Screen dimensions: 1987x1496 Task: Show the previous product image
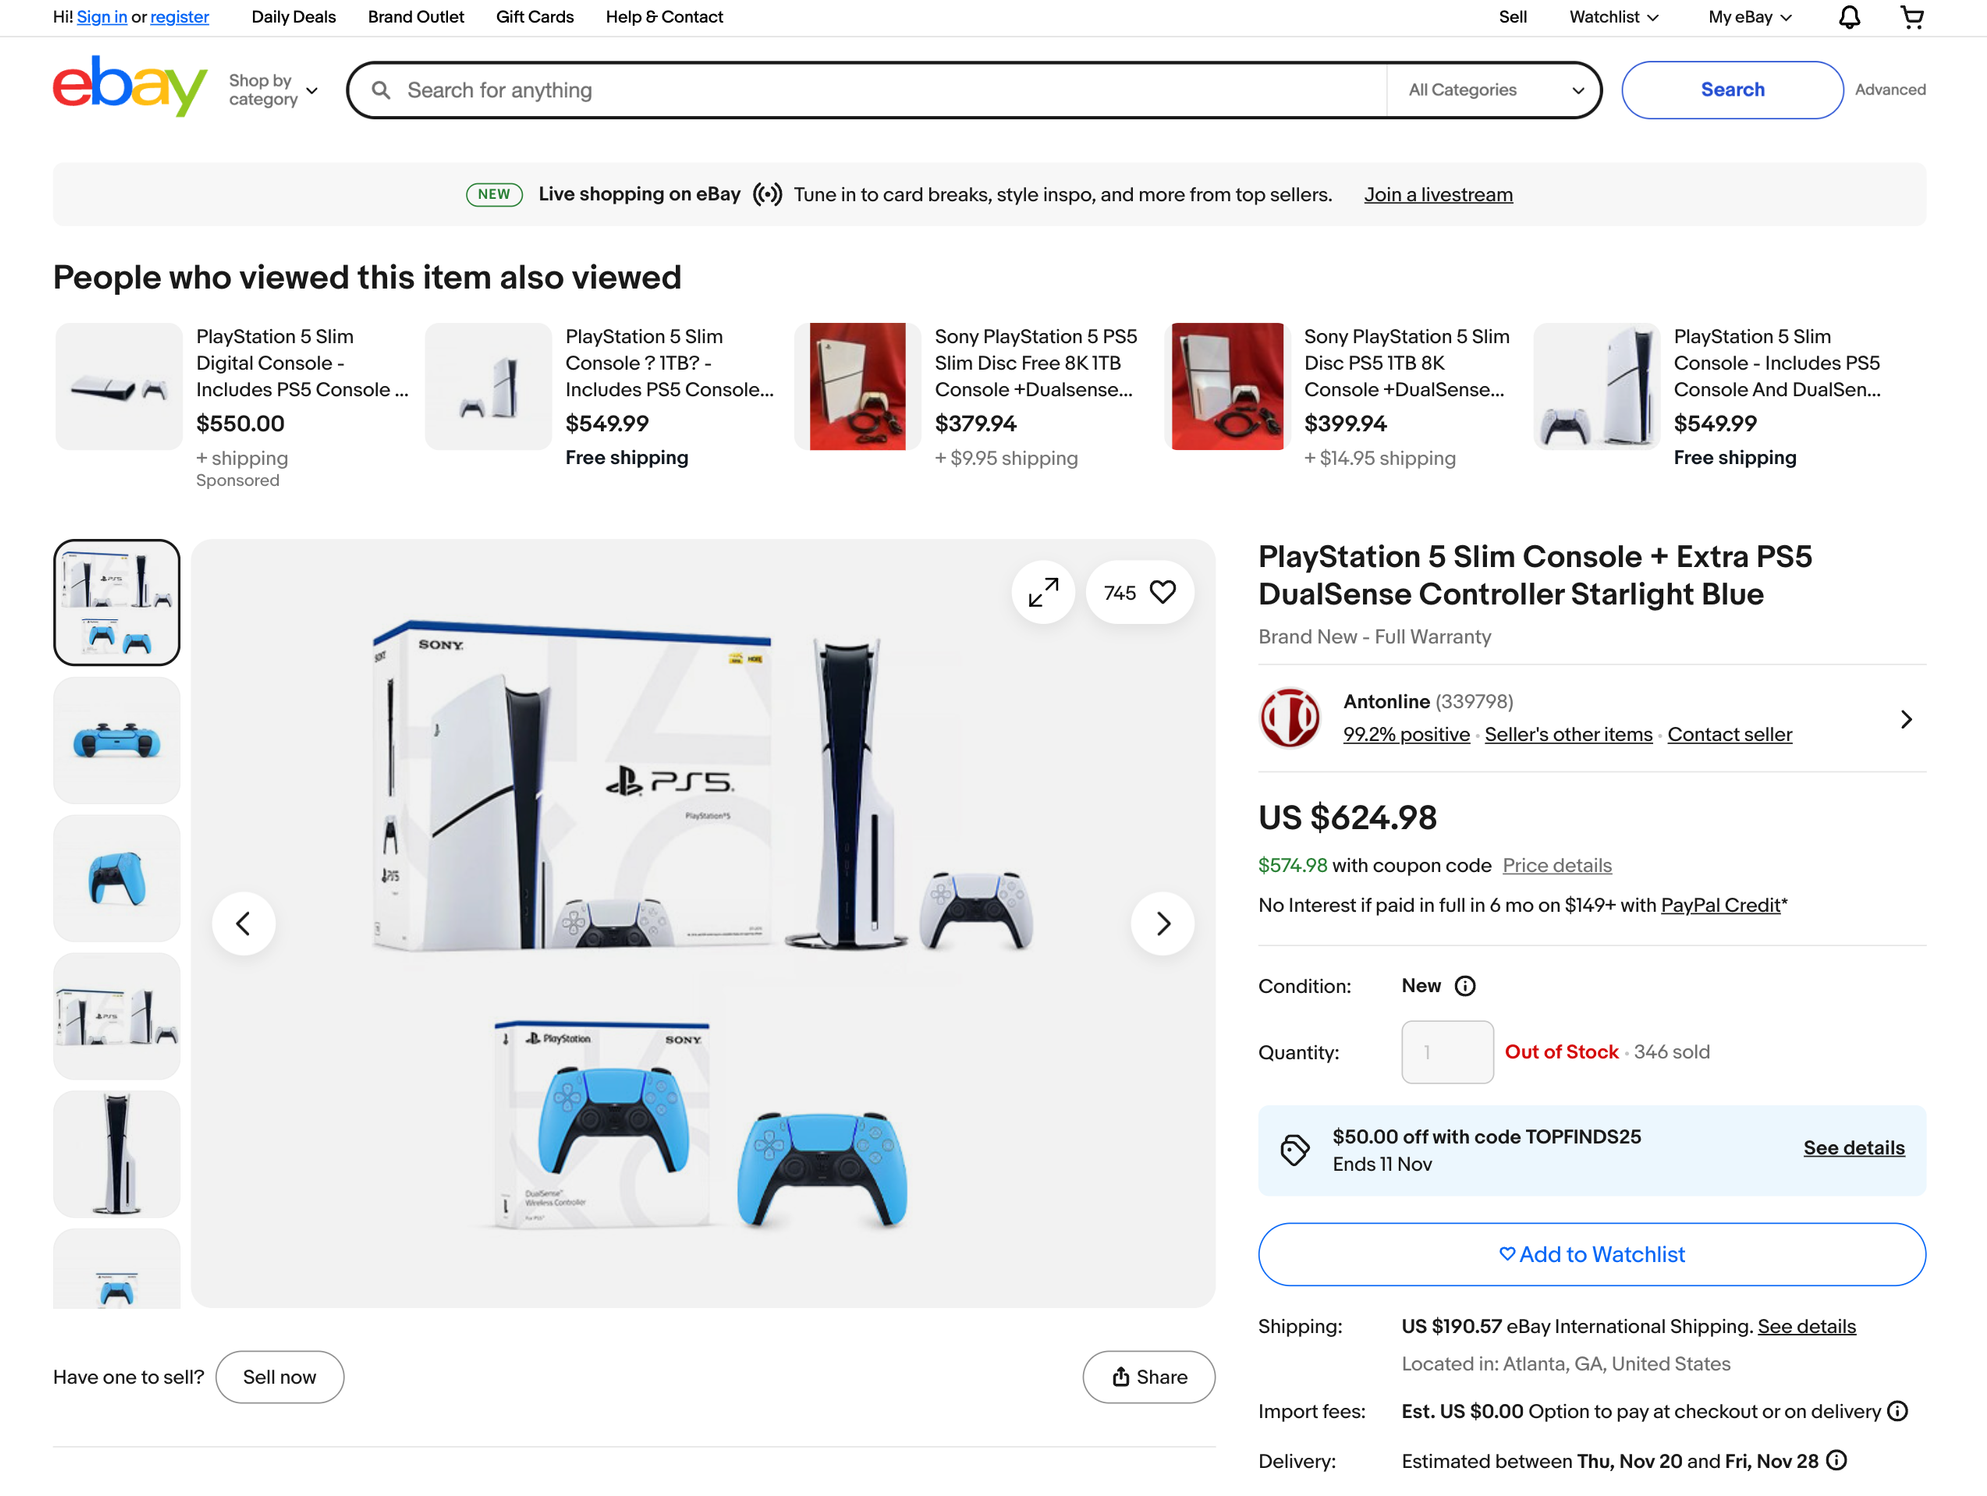(244, 923)
